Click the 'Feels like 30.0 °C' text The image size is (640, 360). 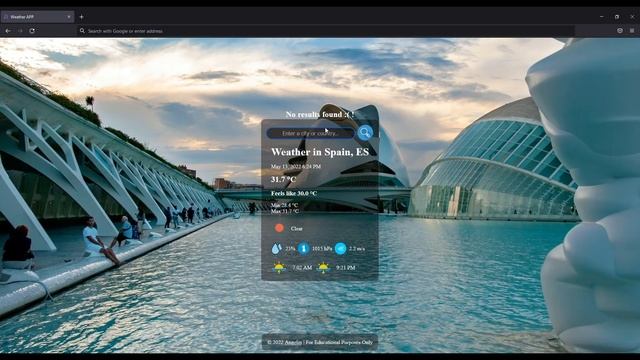point(294,193)
